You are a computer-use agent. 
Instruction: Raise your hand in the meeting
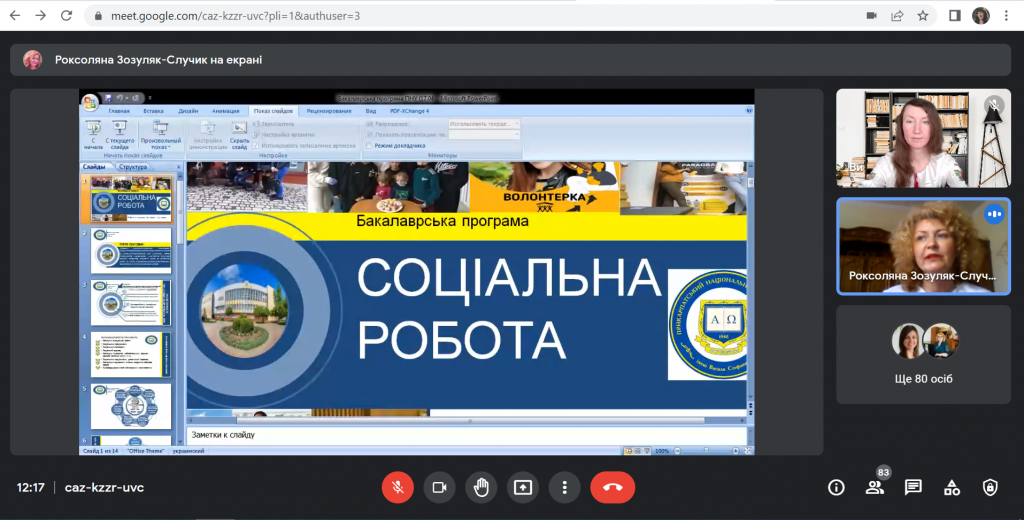point(481,487)
